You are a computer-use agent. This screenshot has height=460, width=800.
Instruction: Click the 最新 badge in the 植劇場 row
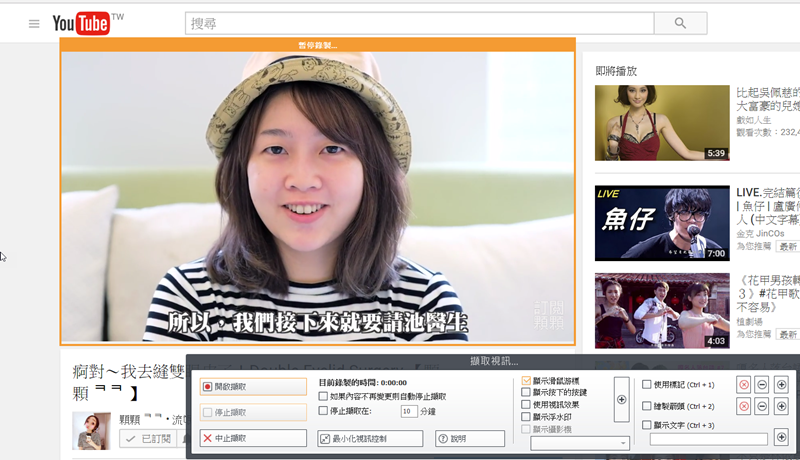click(x=788, y=334)
